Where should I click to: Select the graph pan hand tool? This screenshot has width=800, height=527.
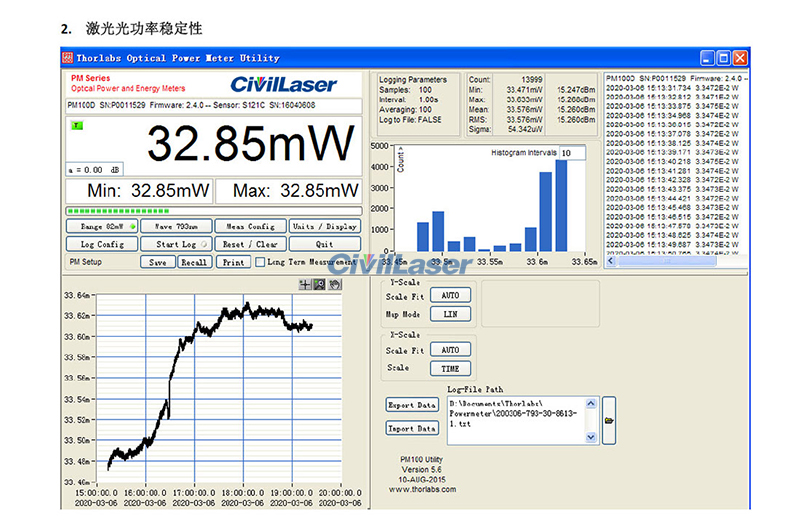coord(335,285)
